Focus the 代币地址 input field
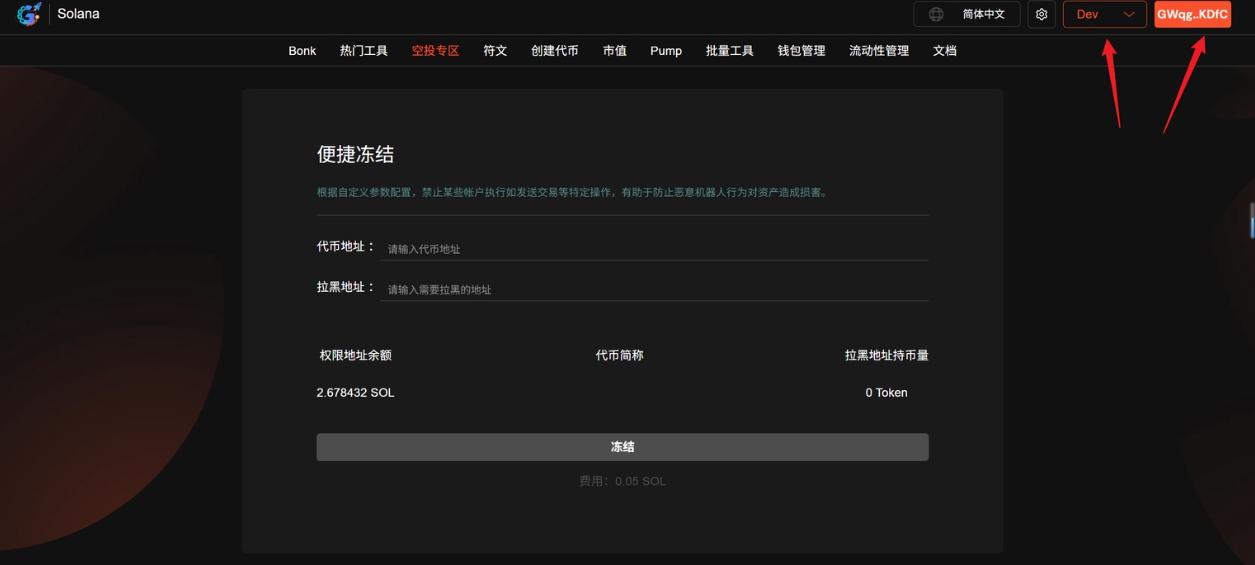This screenshot has height=565, width=1255. click(654, 249)
